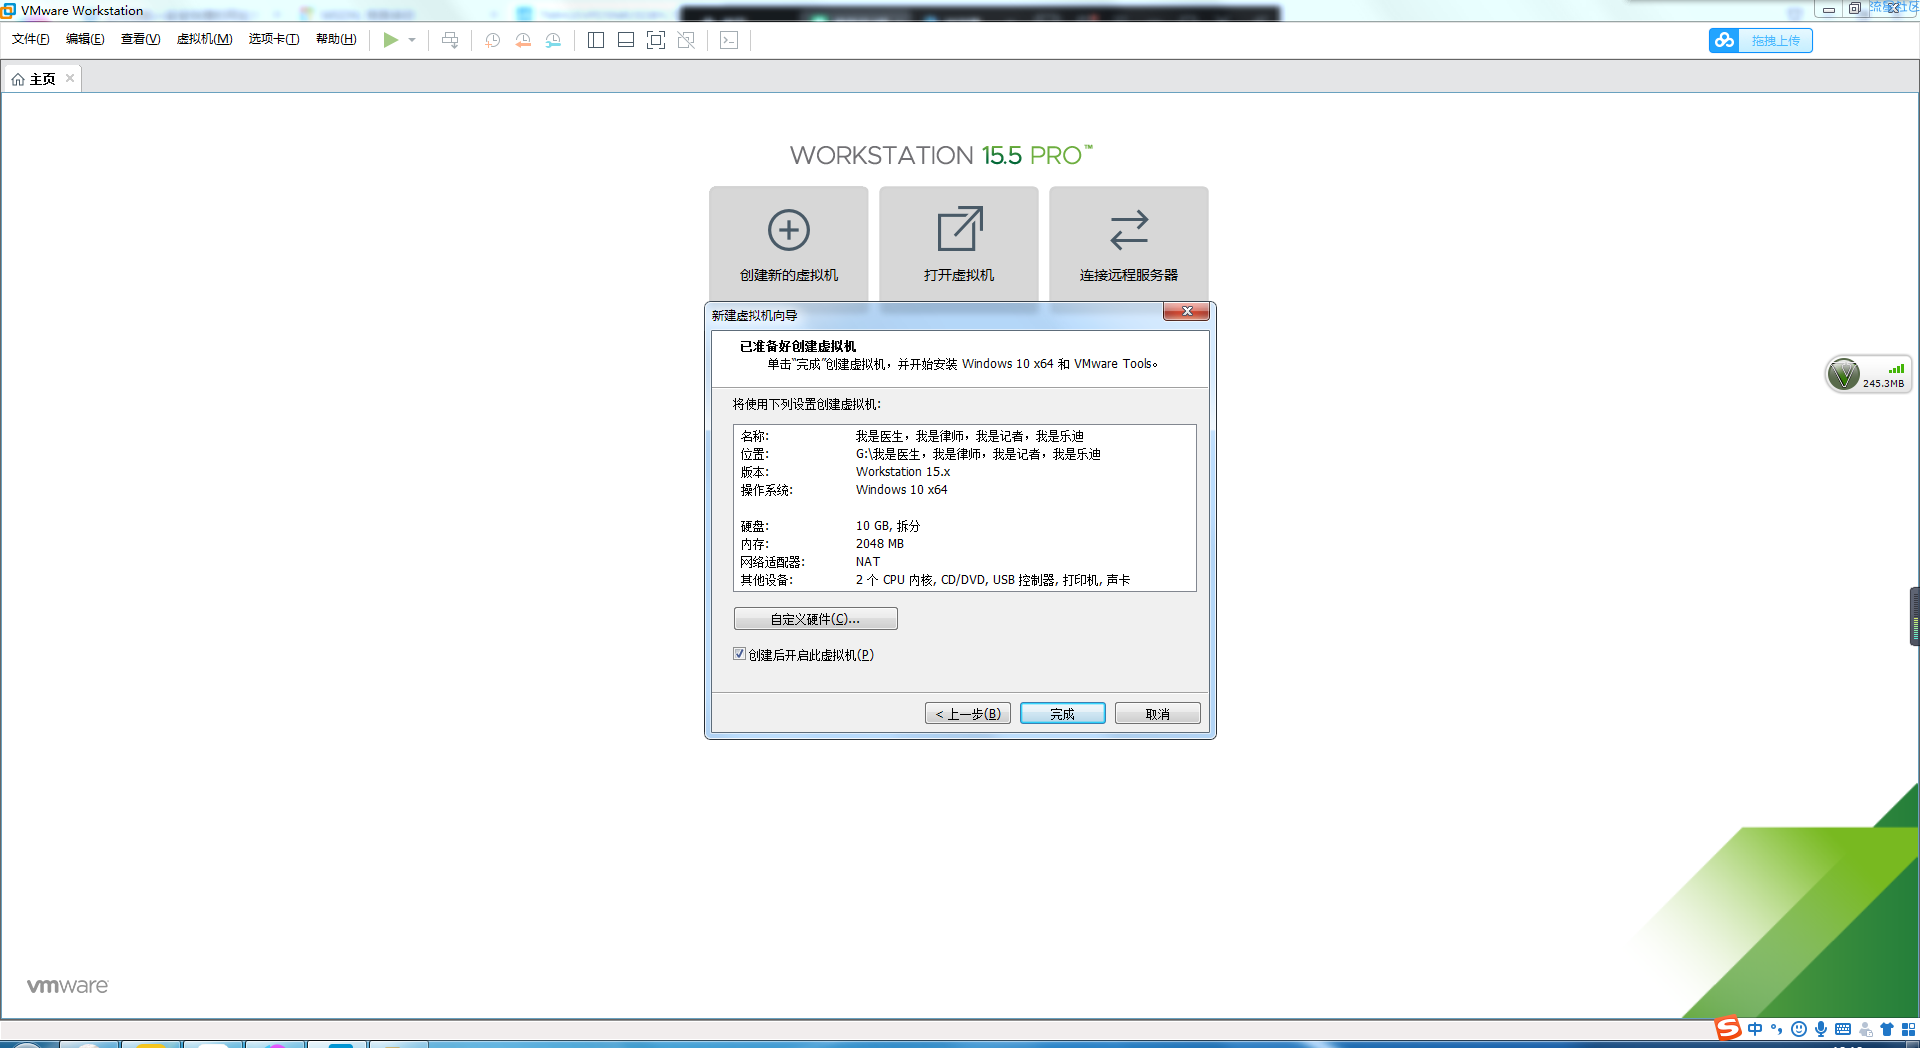Image resolution: width=1920 pixels, height=1048 pixels.
Task: Open the power options dropdown arrow
Action: coord(412,40)
